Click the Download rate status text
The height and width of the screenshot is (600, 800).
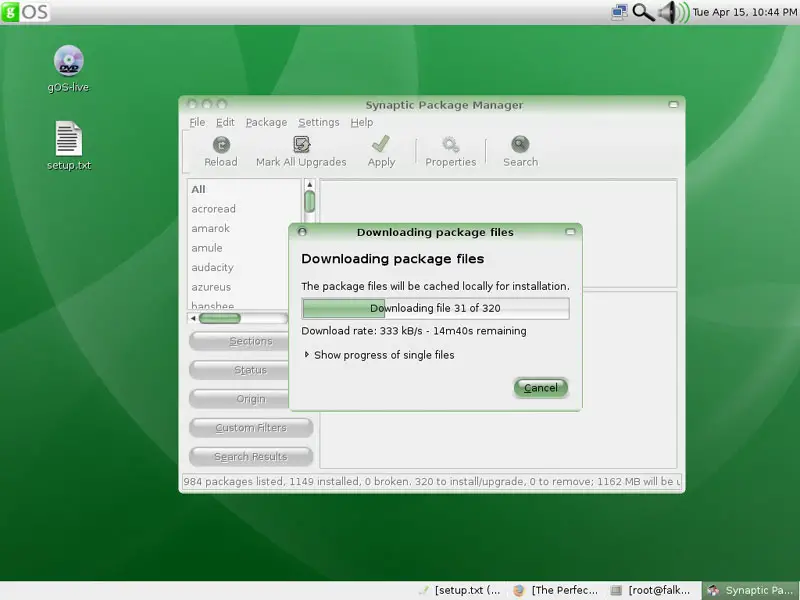414,331
